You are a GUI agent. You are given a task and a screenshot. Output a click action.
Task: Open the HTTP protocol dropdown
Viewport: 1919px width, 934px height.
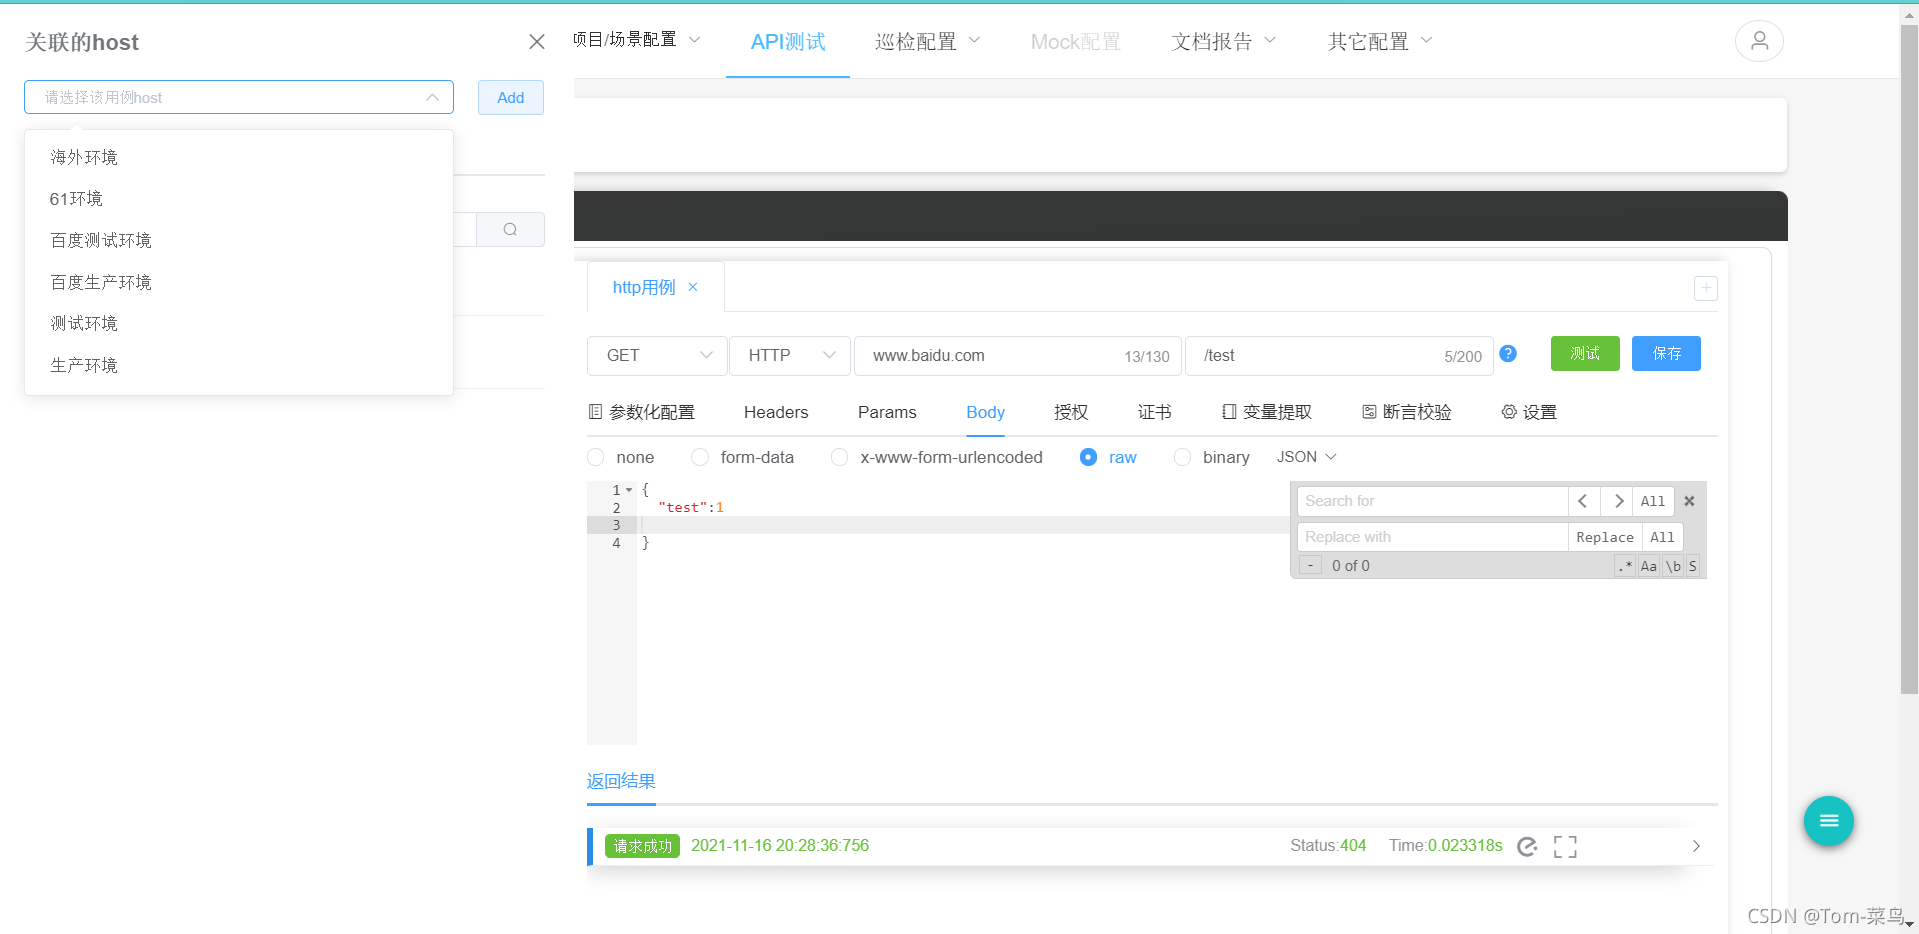790,355
